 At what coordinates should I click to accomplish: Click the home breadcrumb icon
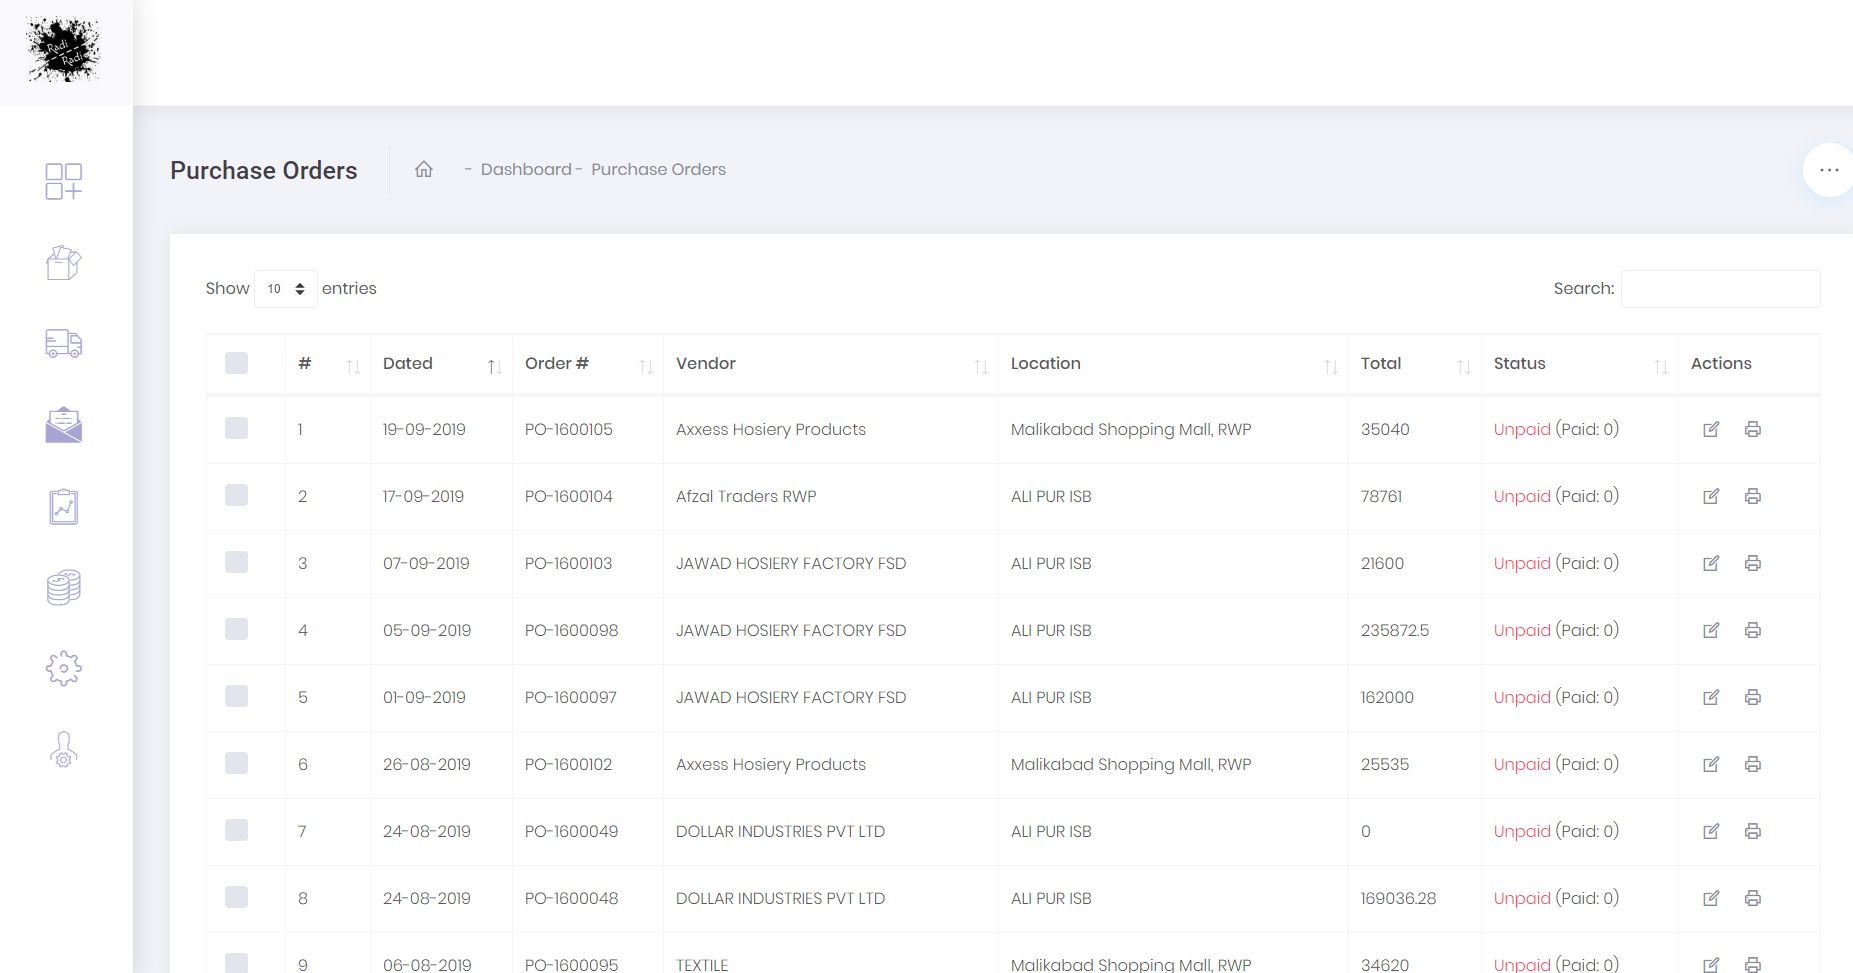click(x=424, y=169)
